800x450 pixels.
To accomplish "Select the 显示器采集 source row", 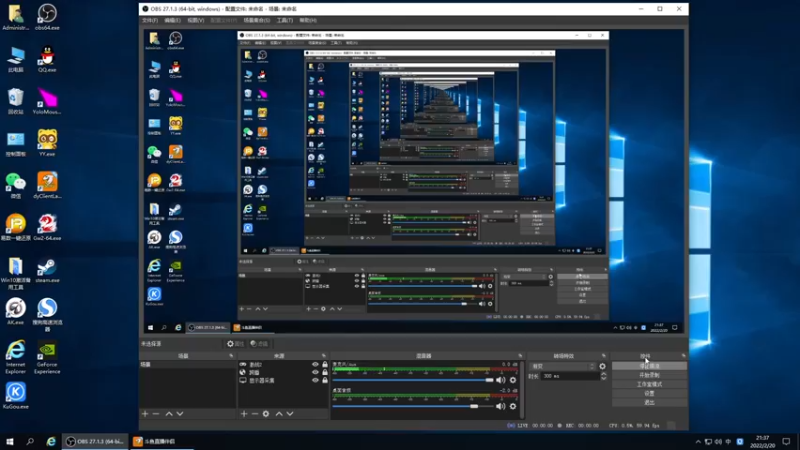I will pos(284,380).
